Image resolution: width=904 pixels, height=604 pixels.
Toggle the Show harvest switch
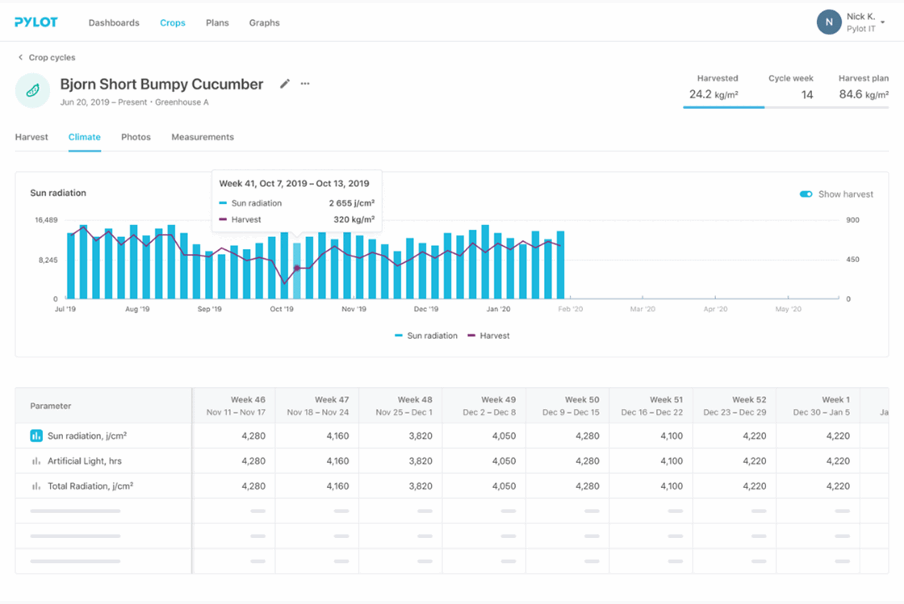[x=806, y=194]
